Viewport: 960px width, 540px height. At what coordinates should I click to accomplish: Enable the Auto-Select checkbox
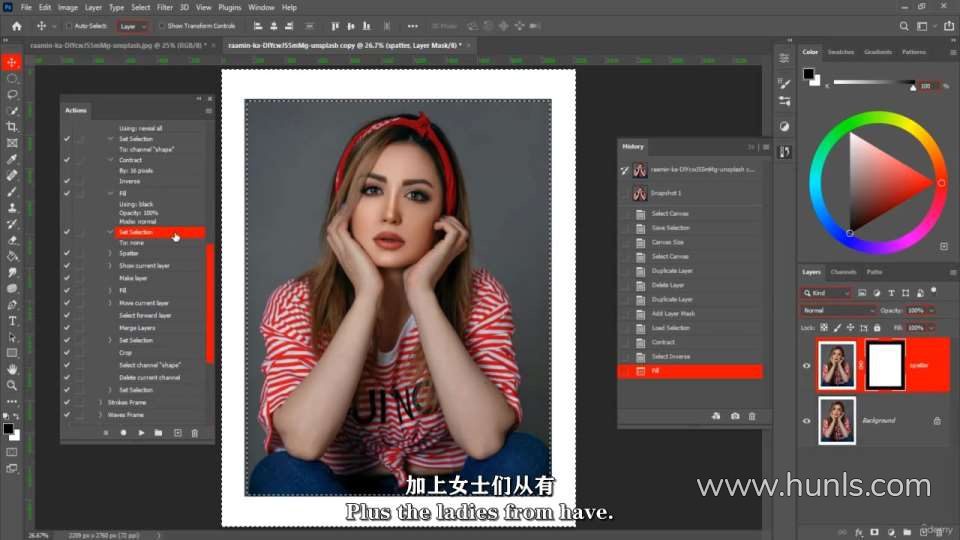69,26
